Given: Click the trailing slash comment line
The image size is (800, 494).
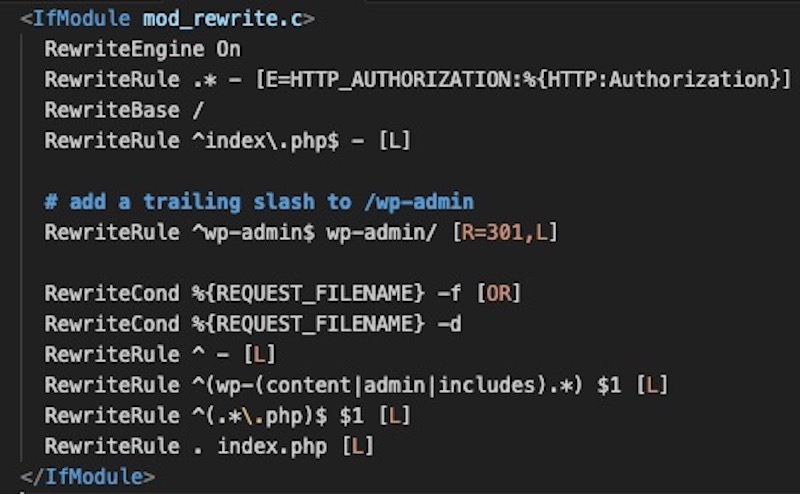Looking at the screenshot, I should pos(259,202).
